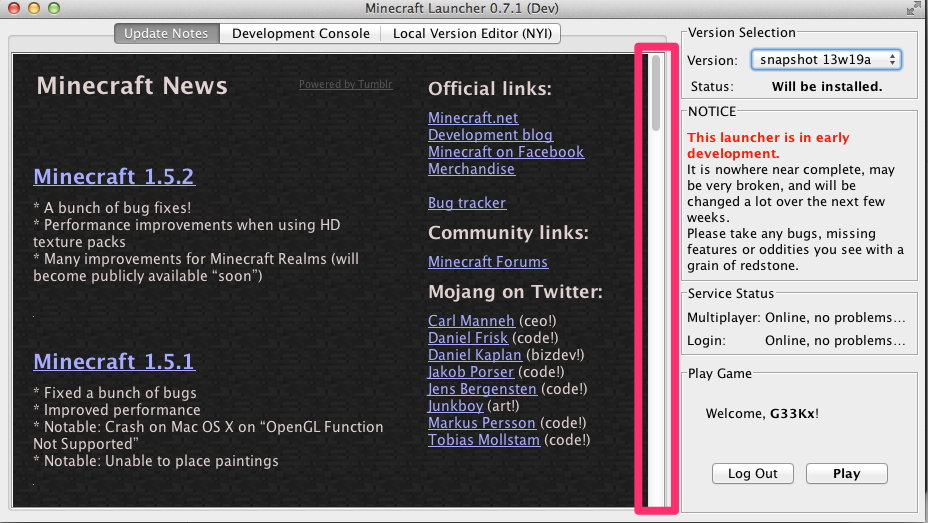Click the 'Mojang on Twitter:' heading
Image resolution: width=928 pixels, height=523 pixels.
[515, 292]
